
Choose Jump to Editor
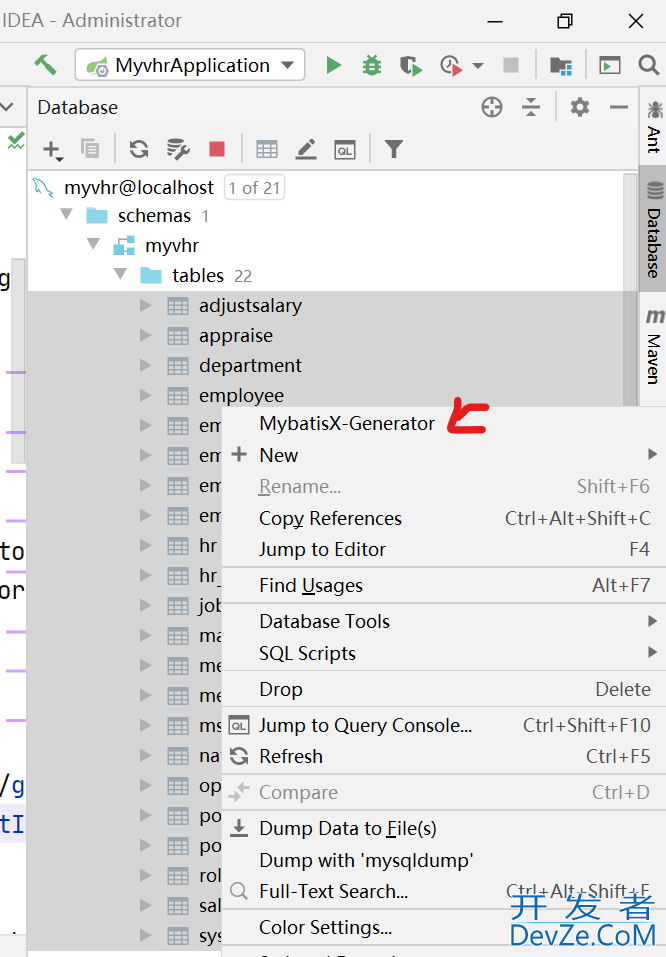pos(444,549)
